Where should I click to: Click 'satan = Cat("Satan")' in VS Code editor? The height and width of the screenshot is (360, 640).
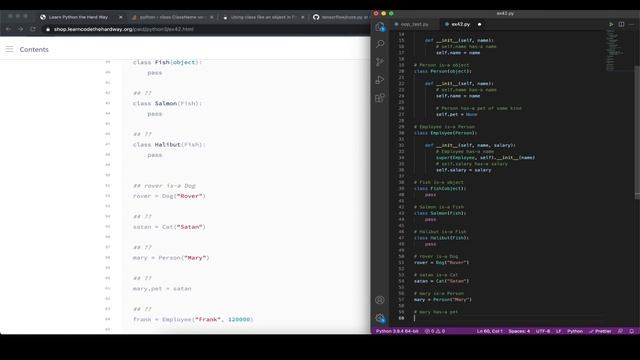[441, 281]
